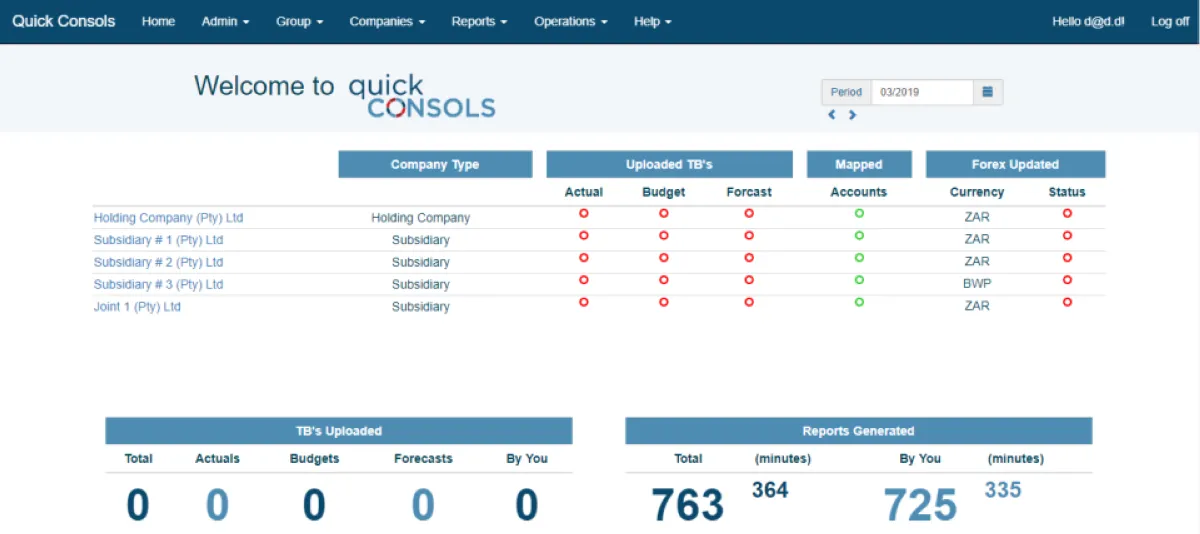Click Subsidiary # 3 Budget status circle
1200x534 pixels.
coord(663,280)
